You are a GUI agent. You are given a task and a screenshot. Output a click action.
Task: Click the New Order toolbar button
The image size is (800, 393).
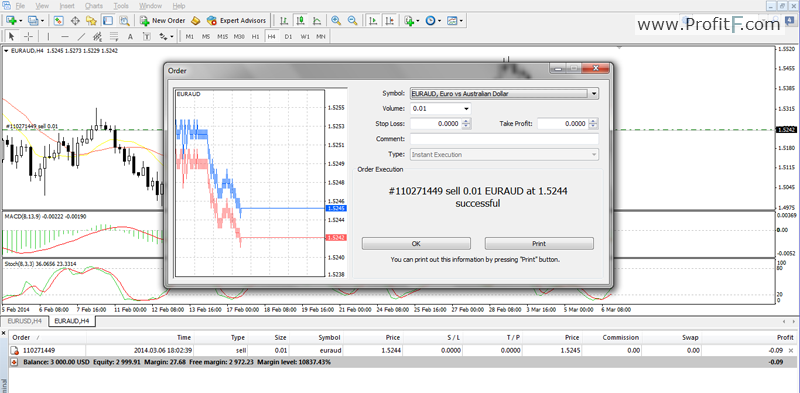[x=163, y=21]
